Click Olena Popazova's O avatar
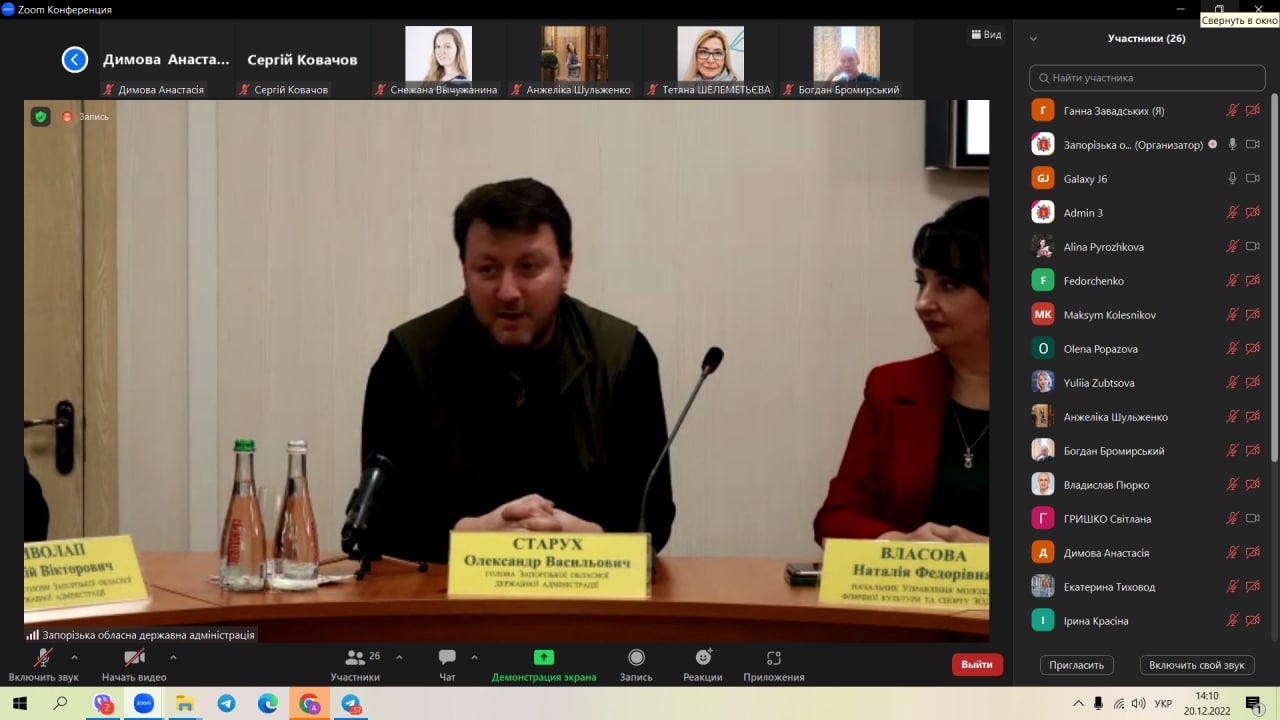Image resolution: width=1280 pixels, height=720 pixels. [x=1043, y=349]
